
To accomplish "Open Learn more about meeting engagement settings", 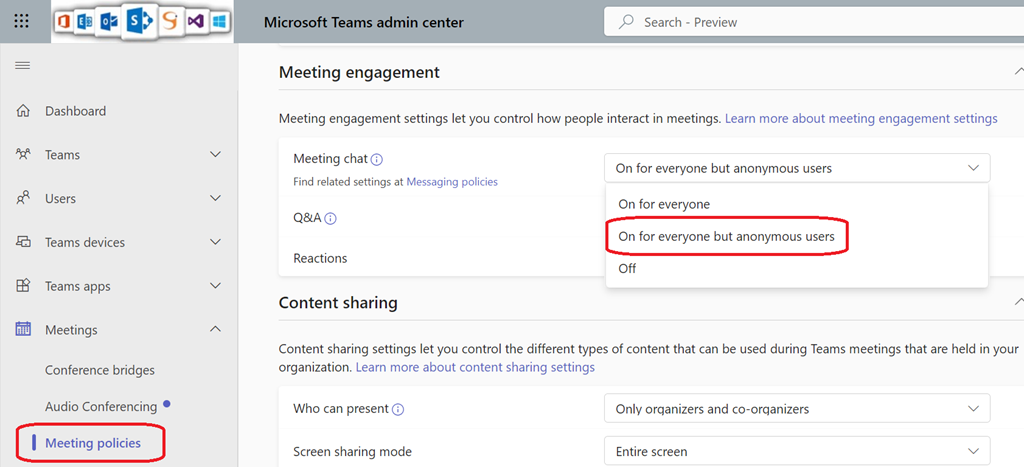I will pos(860,118).
